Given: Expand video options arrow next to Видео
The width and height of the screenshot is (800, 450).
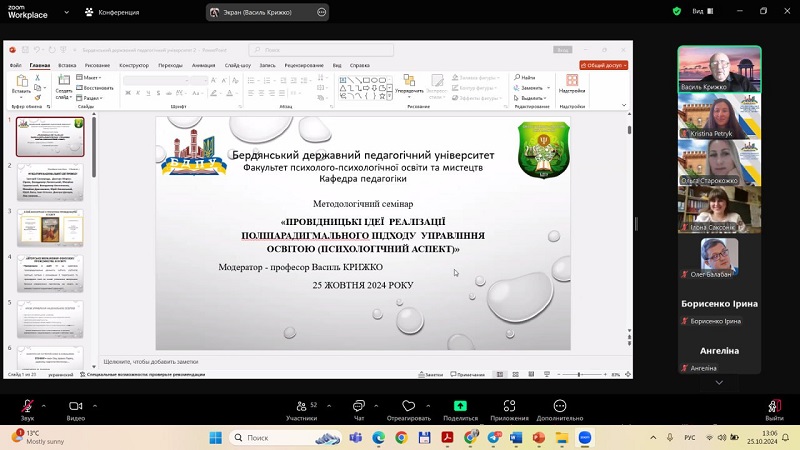Looking at the screenshot, I should tap(95, 406).
